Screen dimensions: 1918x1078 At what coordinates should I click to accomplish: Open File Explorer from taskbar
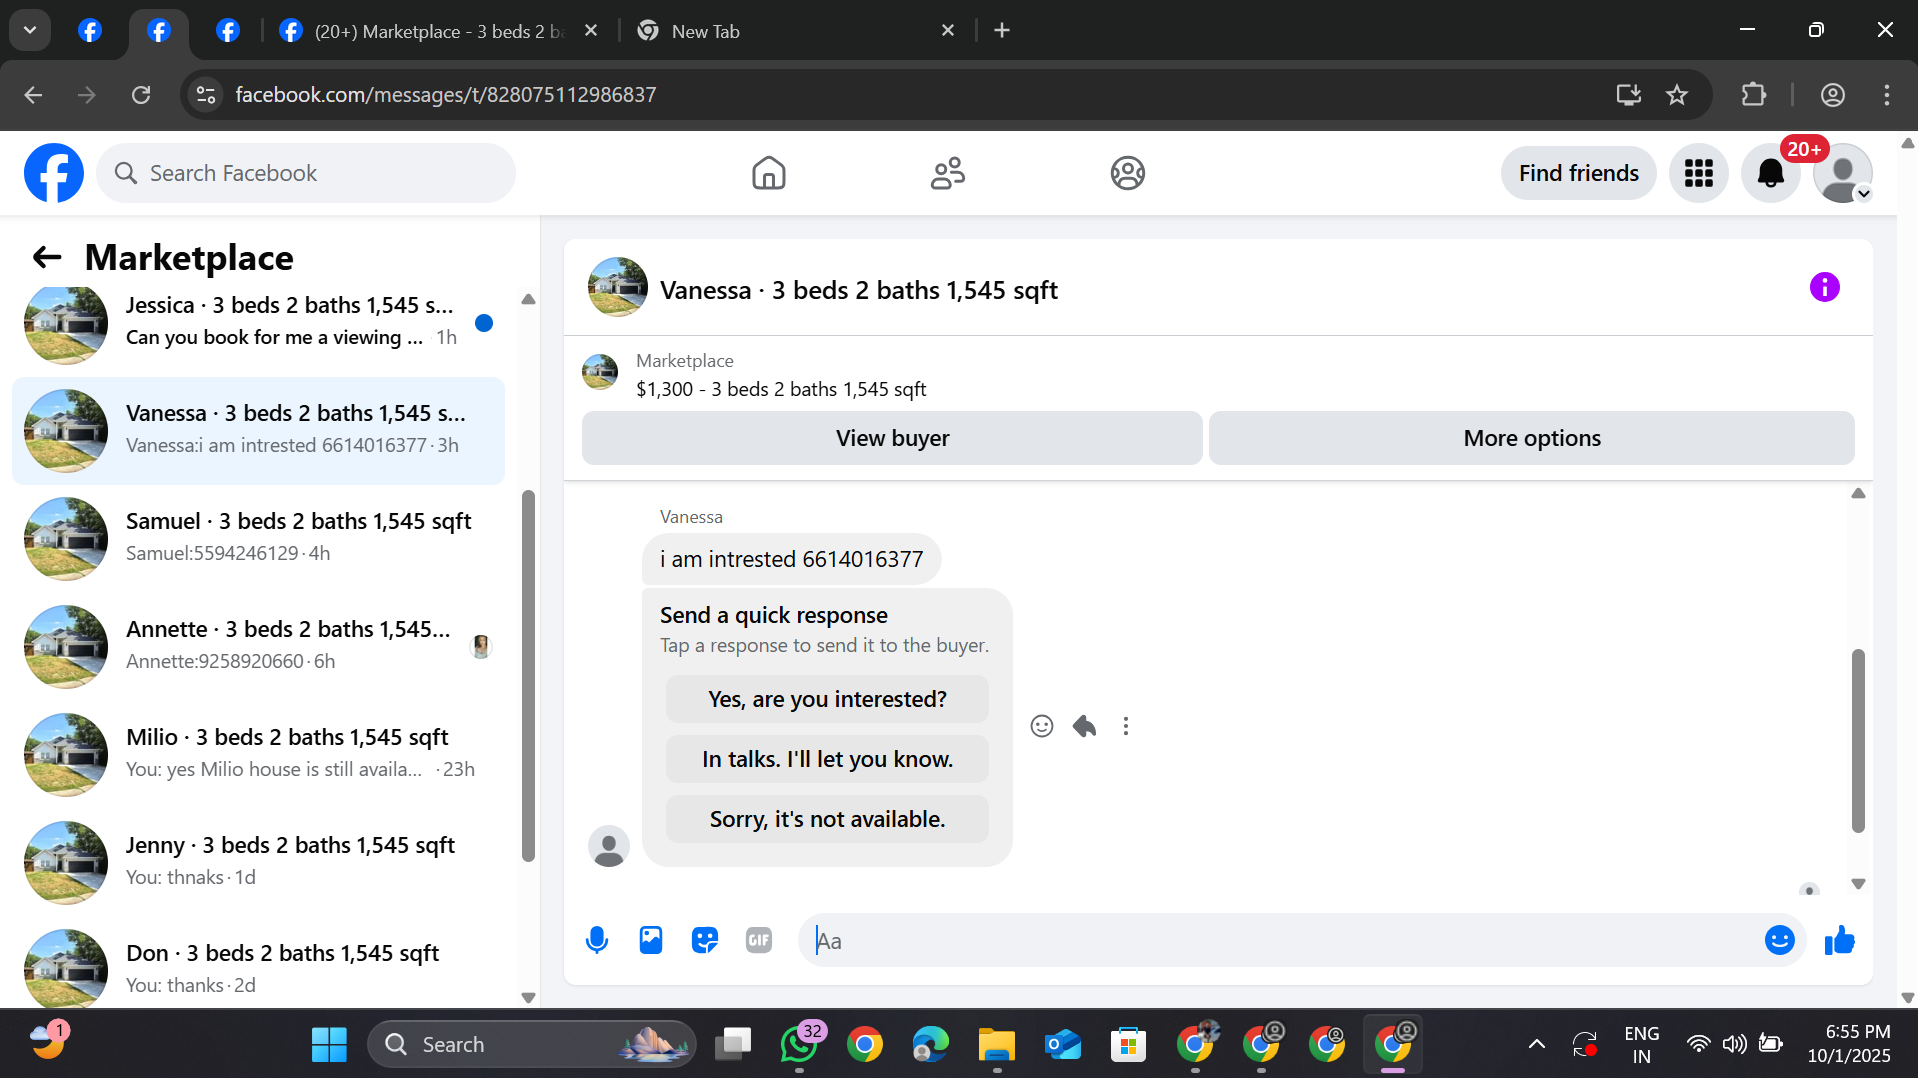click(x=996, y=1045)
